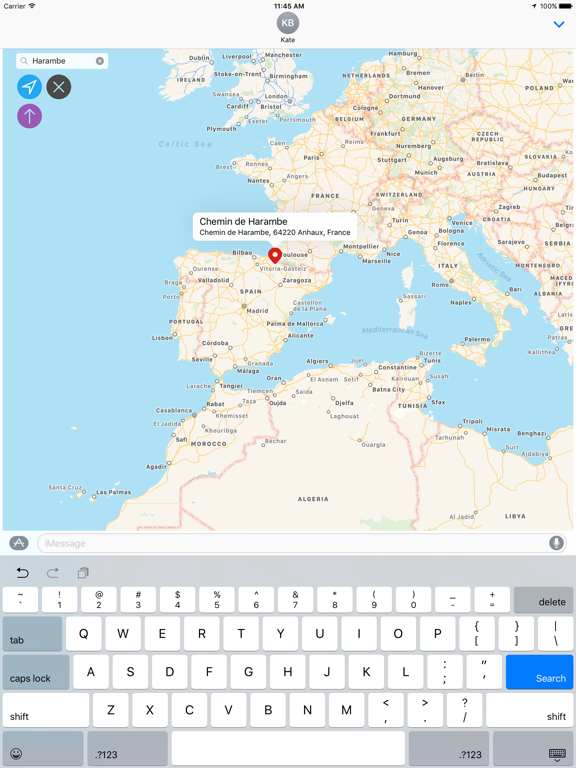Tap the delete key
Screen dimensions: 576x768
[543, 600]
